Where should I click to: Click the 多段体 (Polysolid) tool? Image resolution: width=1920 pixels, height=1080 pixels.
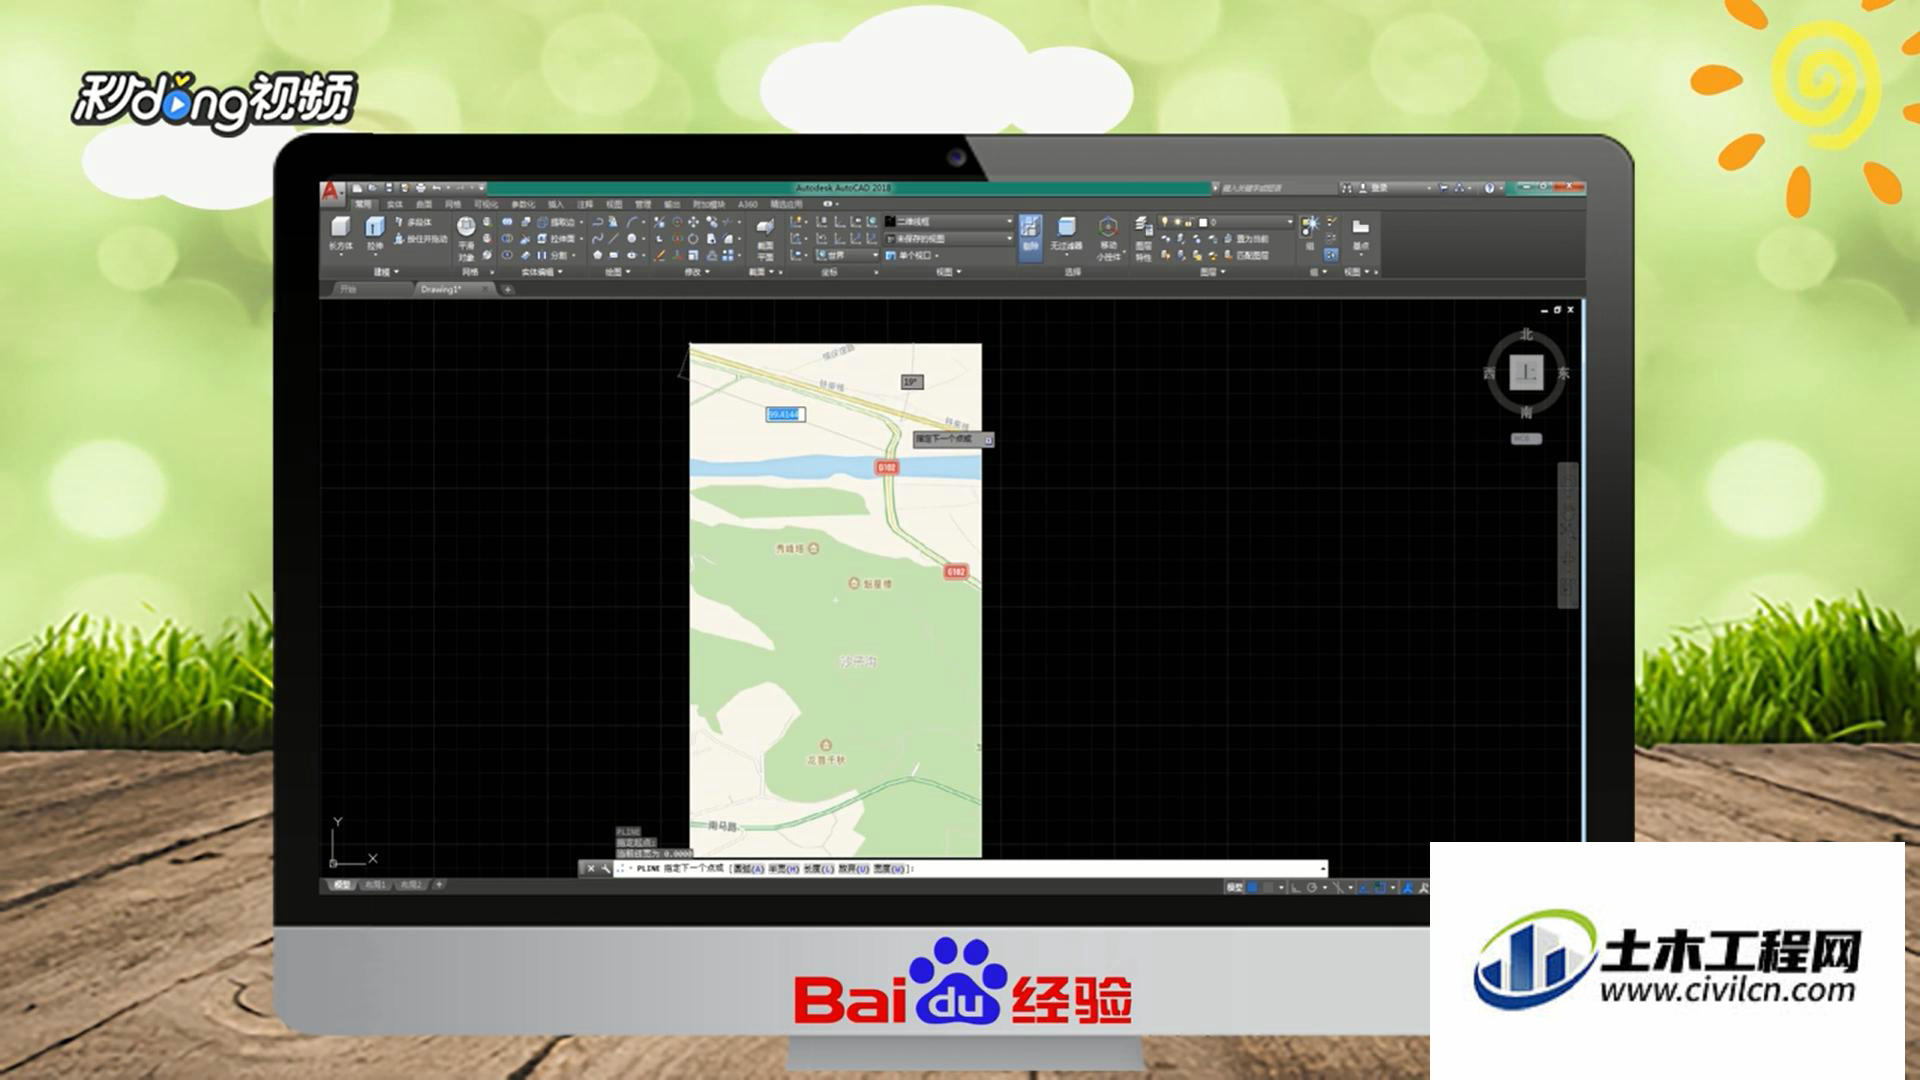(414, 222)
